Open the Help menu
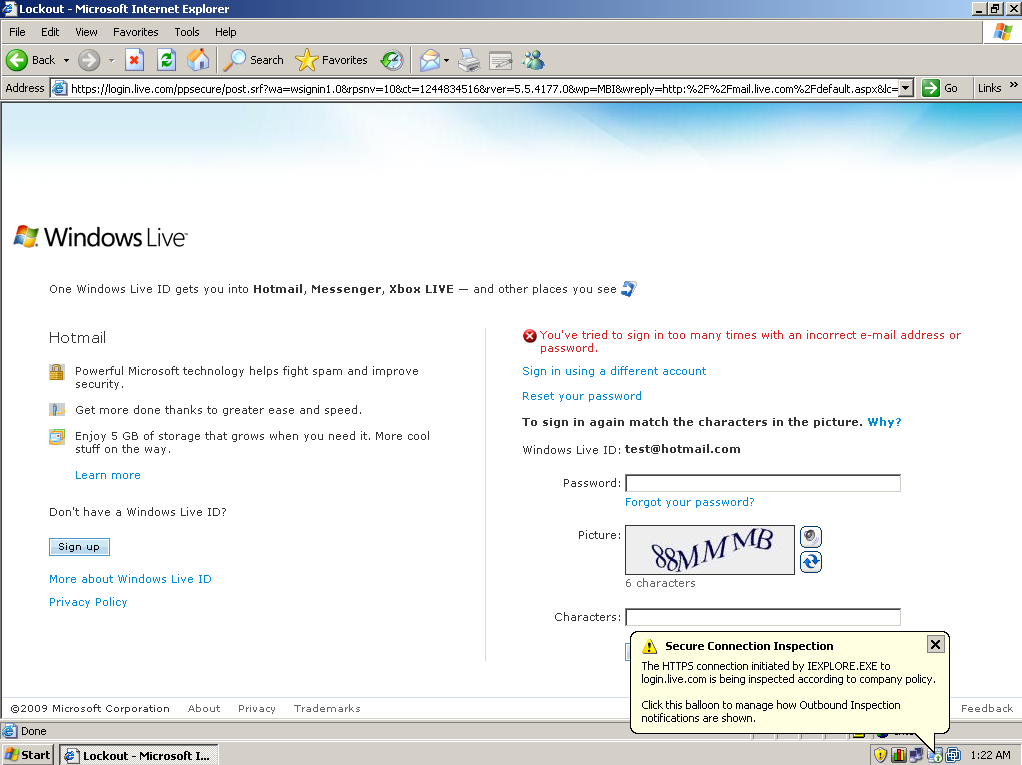The image size is (1022, 765). [226, 32]
